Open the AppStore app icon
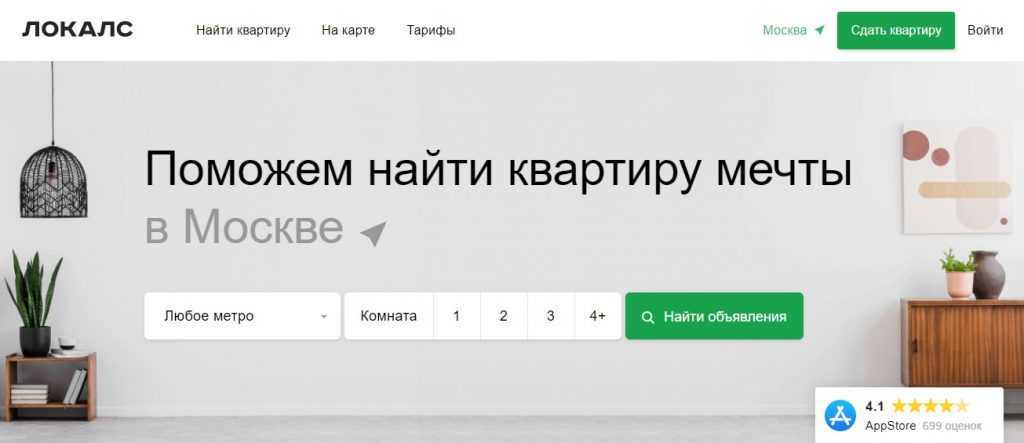This screenshot has height=443, width=1024. pyautogui.click(x=840, y=415)
